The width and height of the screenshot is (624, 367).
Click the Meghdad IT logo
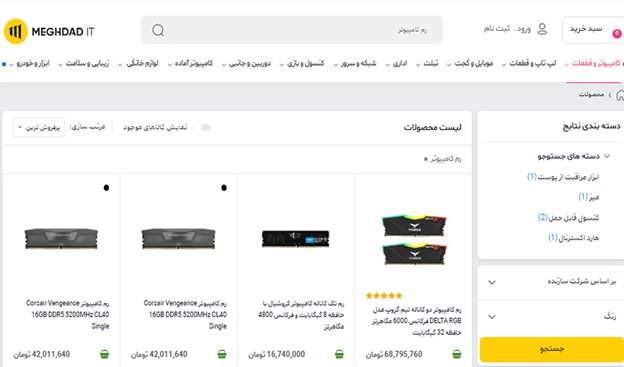pos(49,31)
